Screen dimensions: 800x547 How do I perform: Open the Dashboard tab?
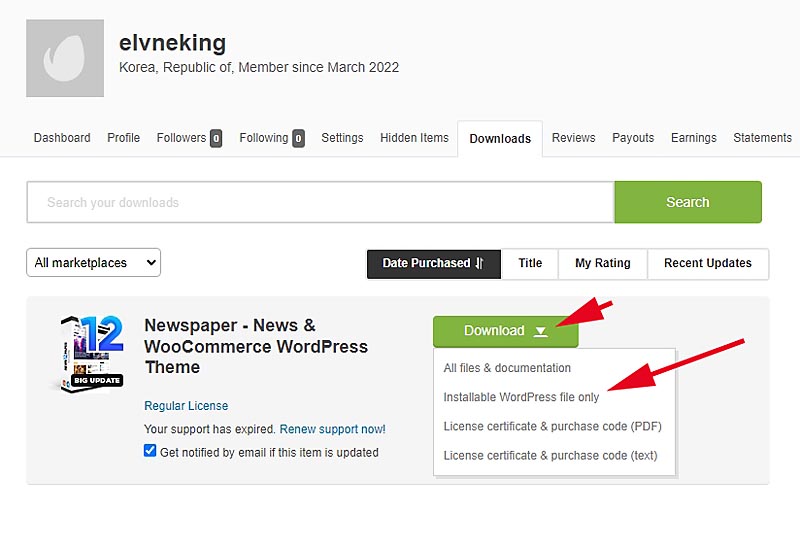[x=62, y=138]
